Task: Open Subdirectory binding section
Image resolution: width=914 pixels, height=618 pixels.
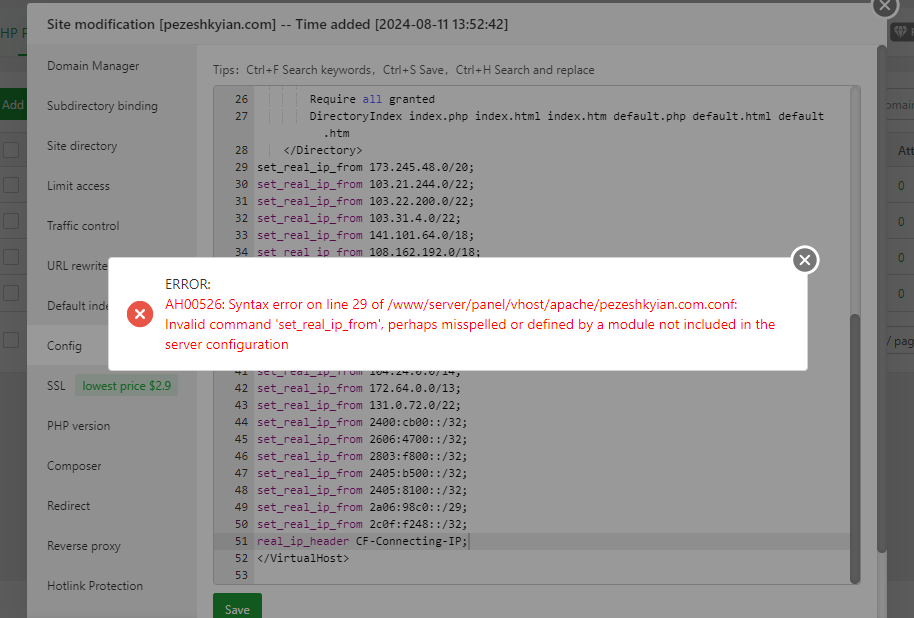Action: (x=103, y=106)
